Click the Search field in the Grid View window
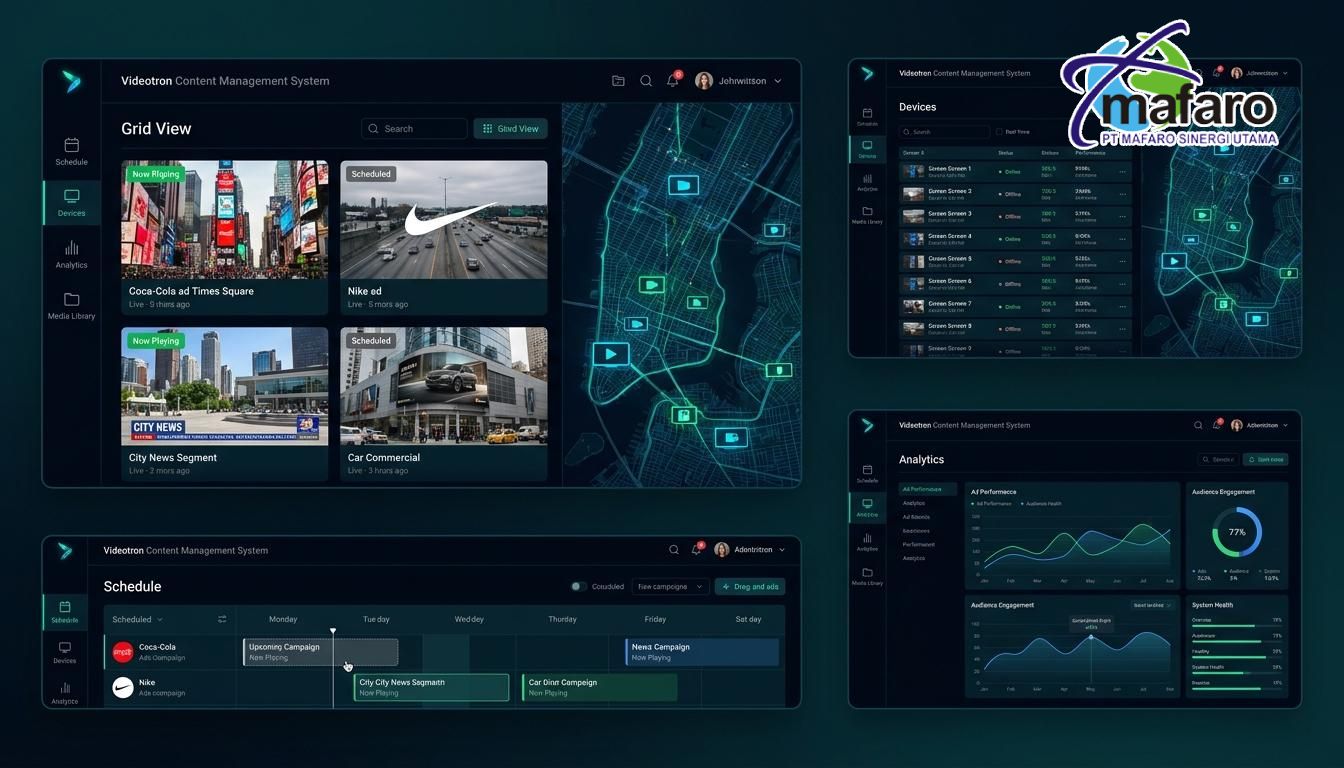 (414, 128)
